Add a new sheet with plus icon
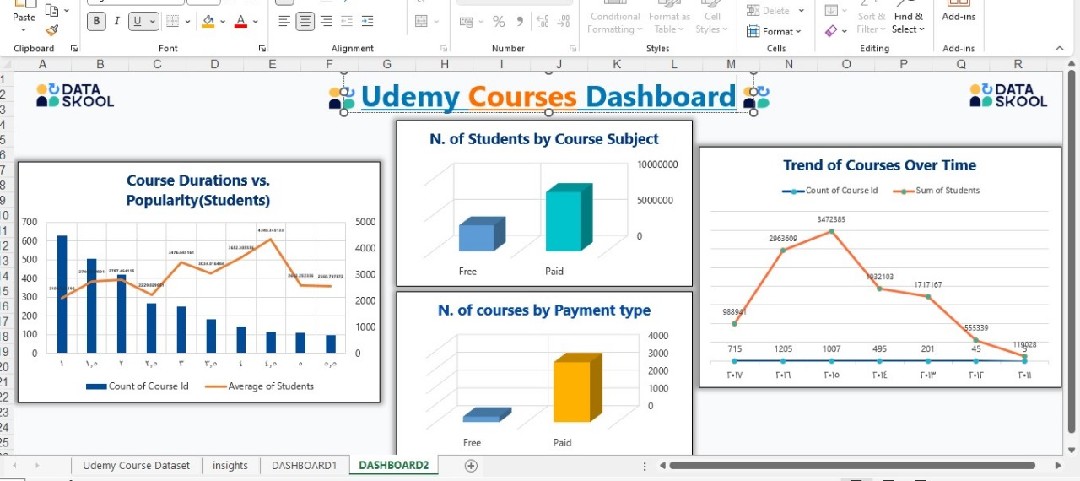 (x=471, y=466)
